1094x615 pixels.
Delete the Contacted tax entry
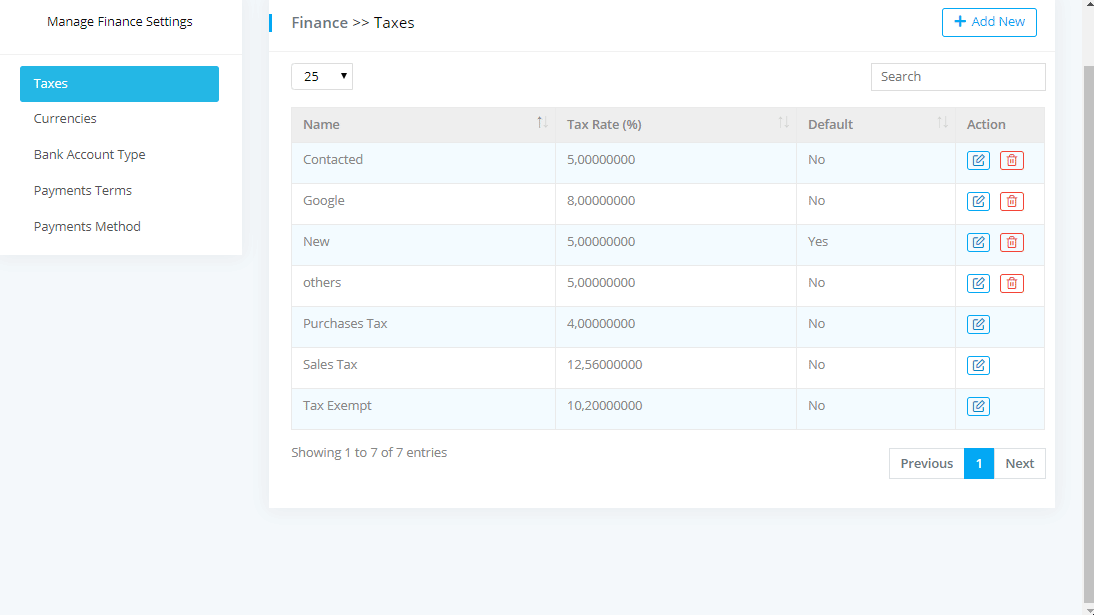[x=1012, y=160]
